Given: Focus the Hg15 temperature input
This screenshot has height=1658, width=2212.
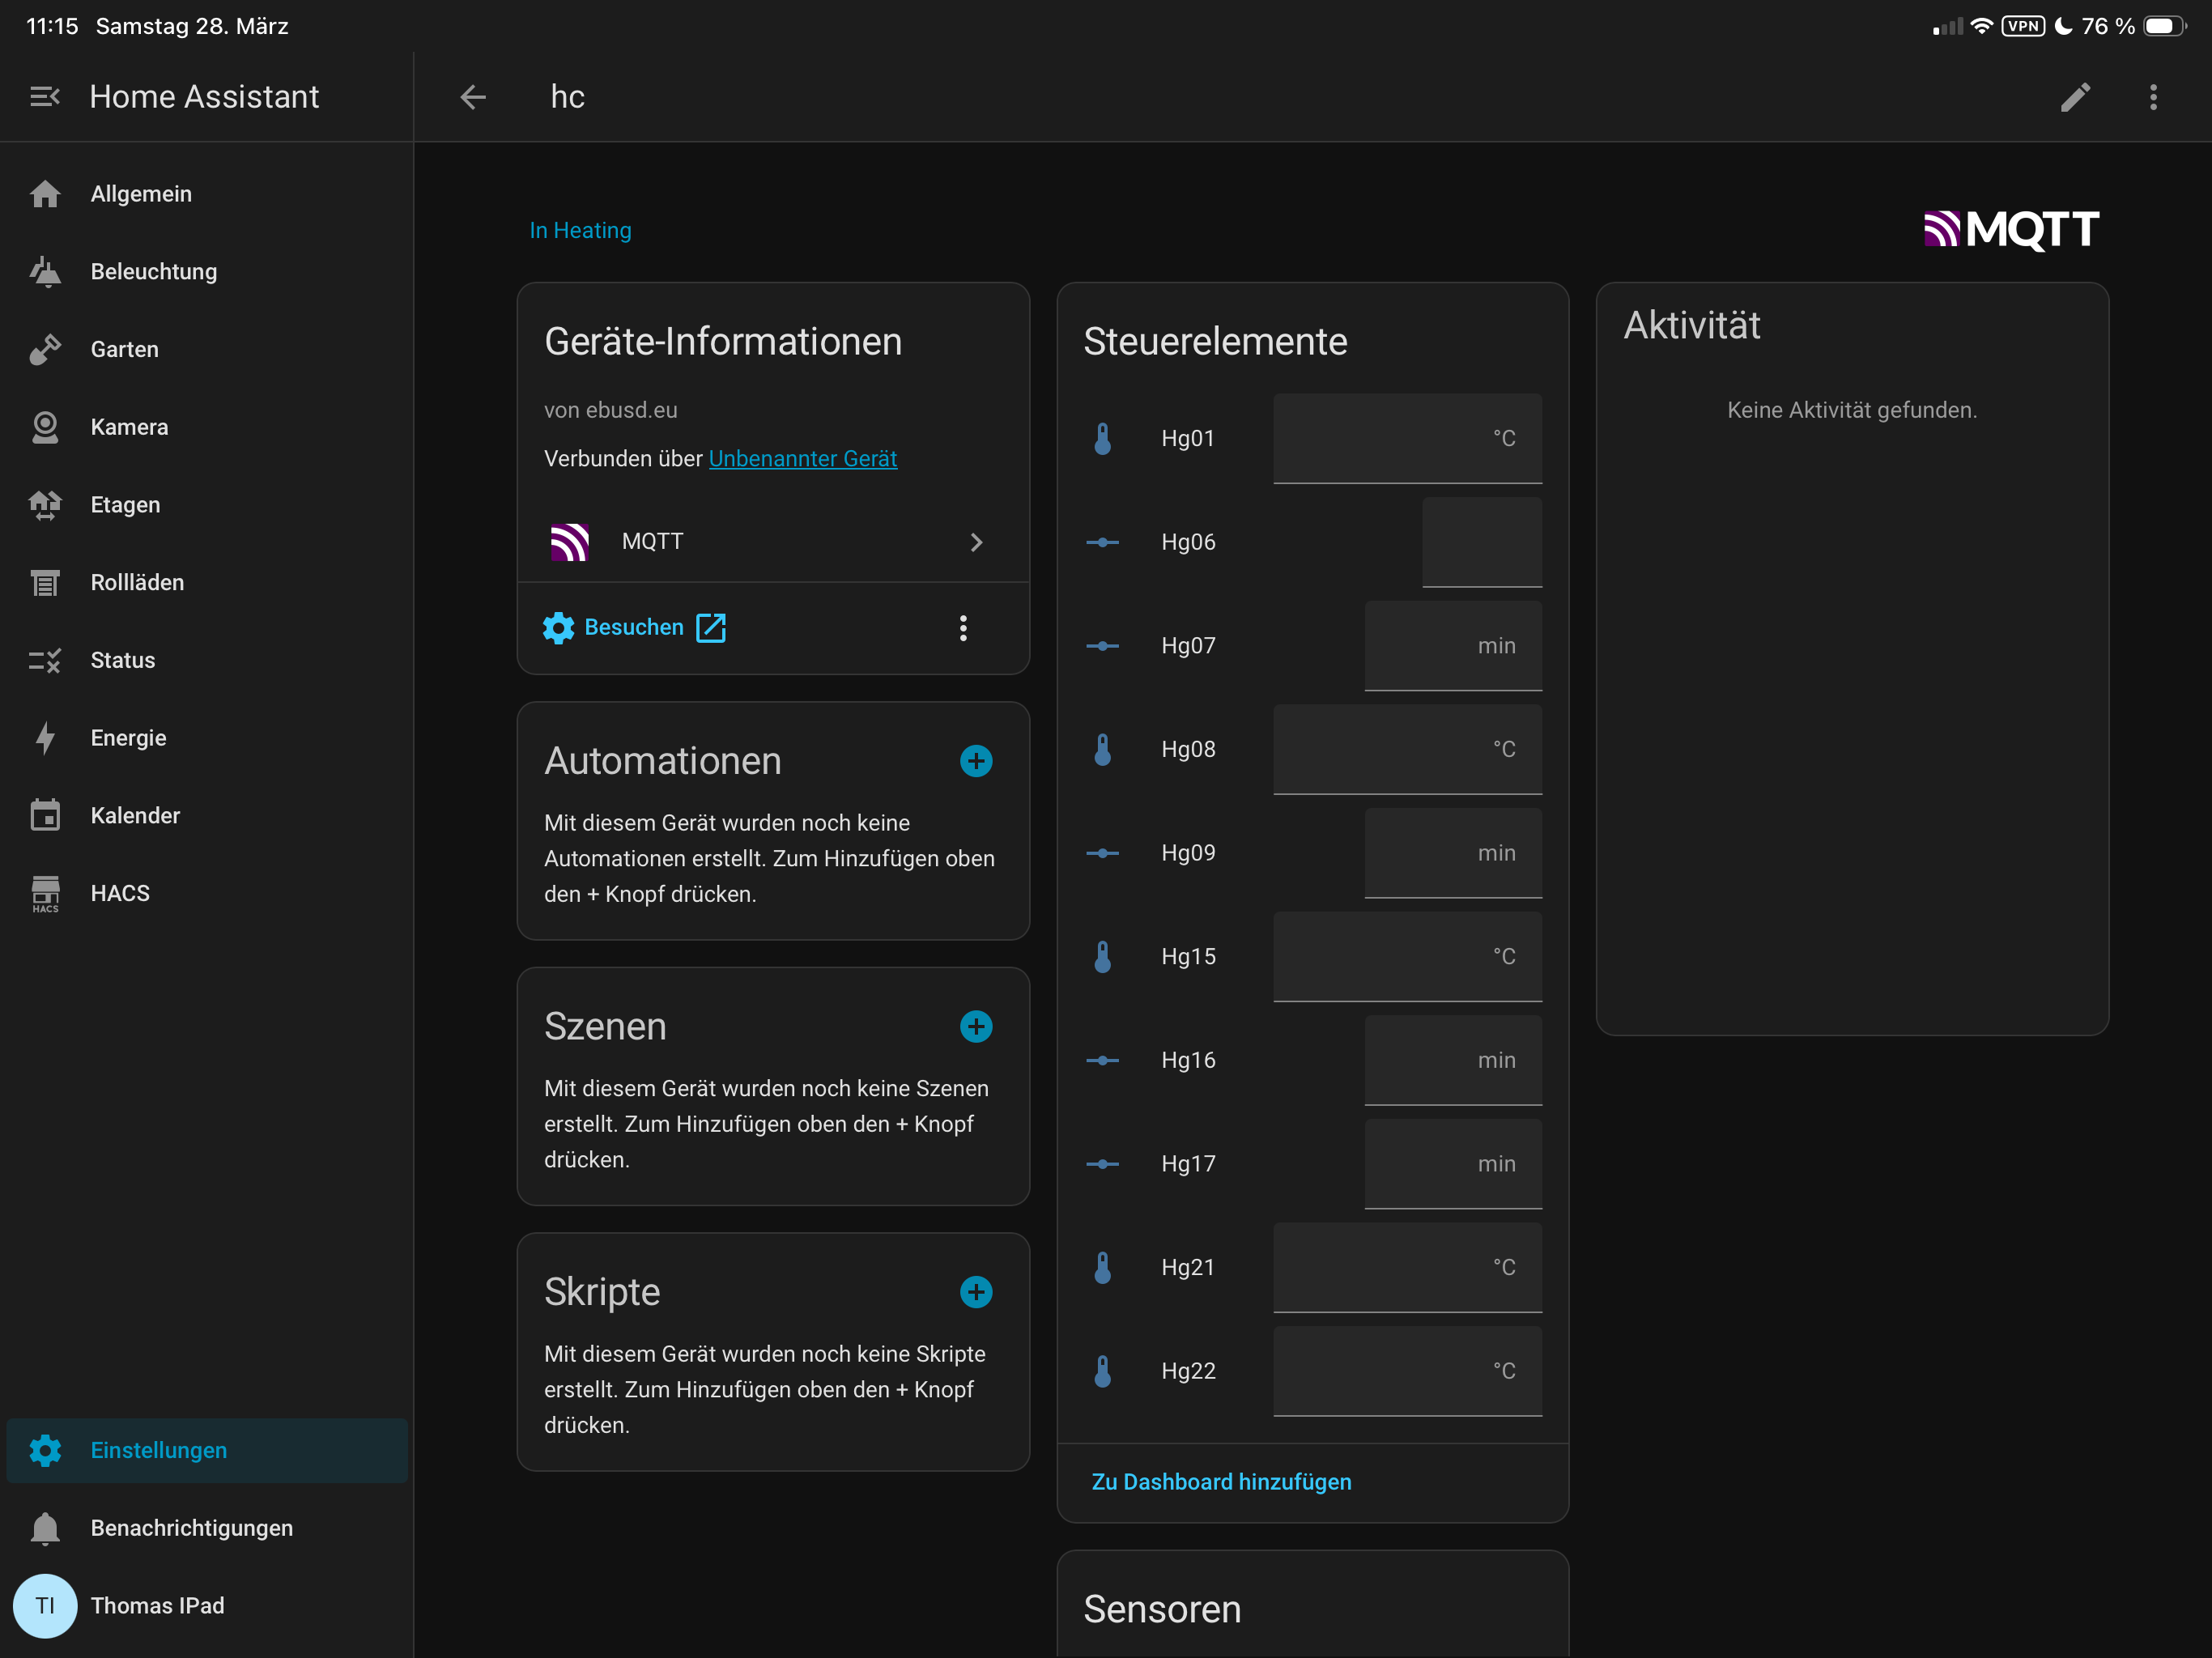Looking at the screenshot, I should click(x=1407, y=956).
